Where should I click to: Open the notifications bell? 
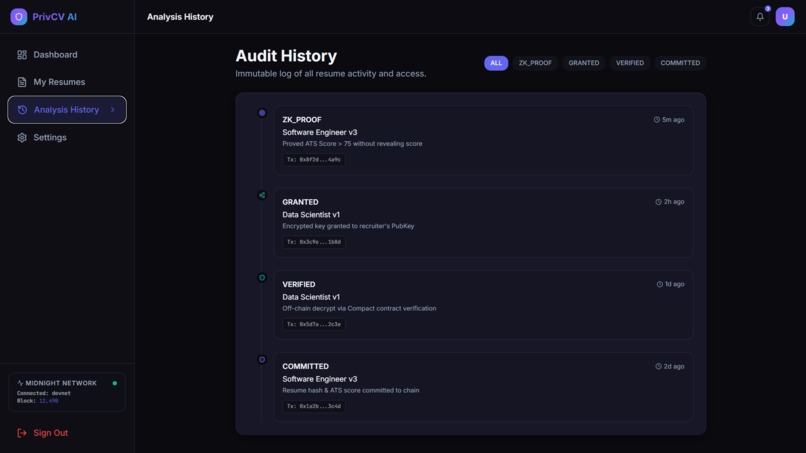click(760, 16)
